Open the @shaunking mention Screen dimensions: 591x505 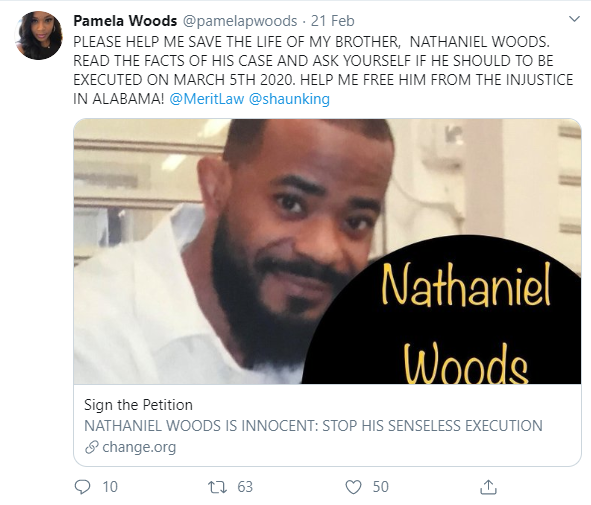tap(289, 99)
